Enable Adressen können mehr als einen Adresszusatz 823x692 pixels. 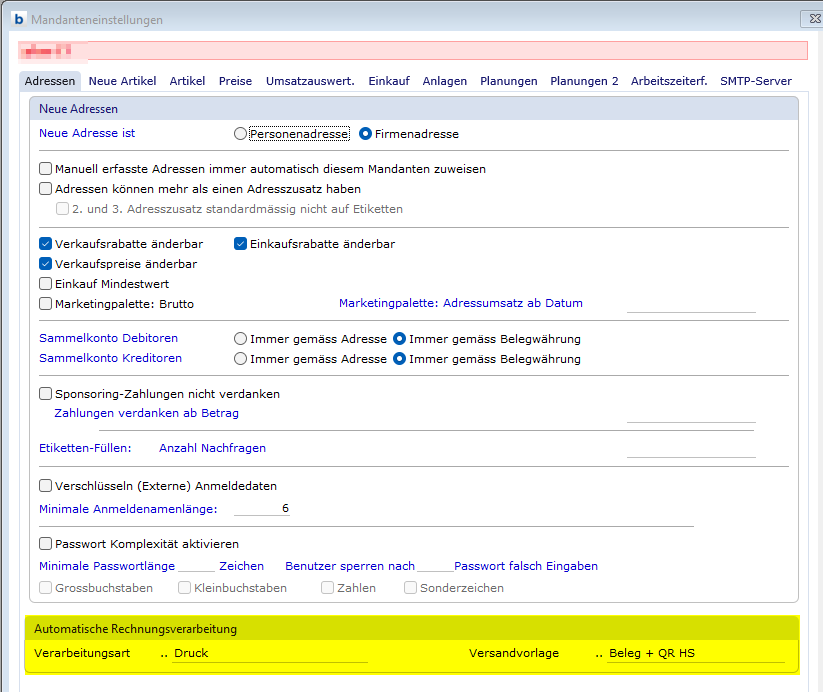pyautogui.click(x=45, y=189)
